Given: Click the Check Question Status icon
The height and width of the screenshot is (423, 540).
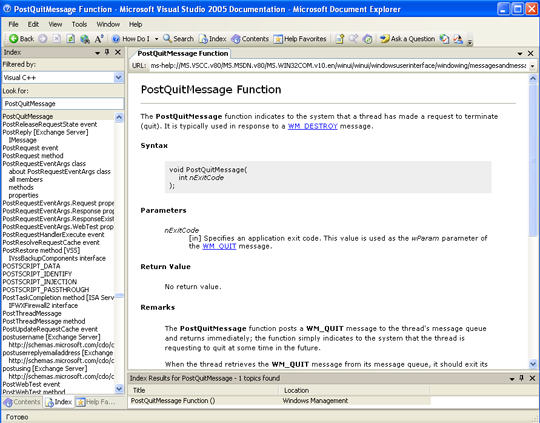Looking at the screenshot, I should click(x=444, y=39).
